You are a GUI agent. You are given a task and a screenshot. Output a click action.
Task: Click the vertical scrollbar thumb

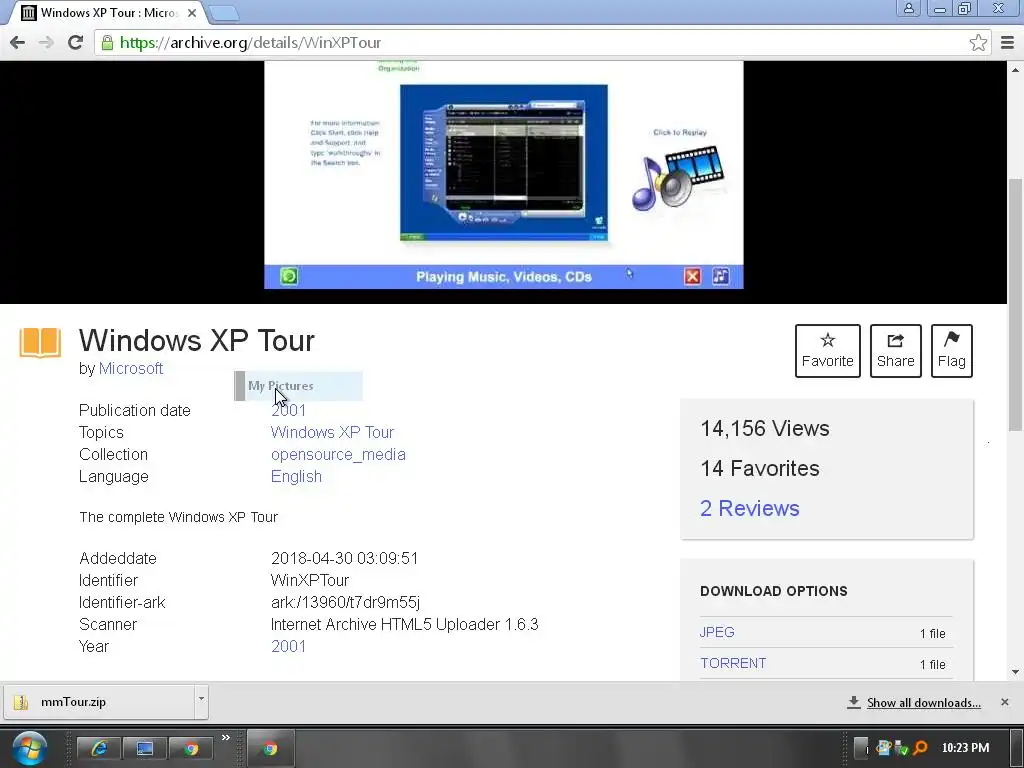tap(1016, 304)
